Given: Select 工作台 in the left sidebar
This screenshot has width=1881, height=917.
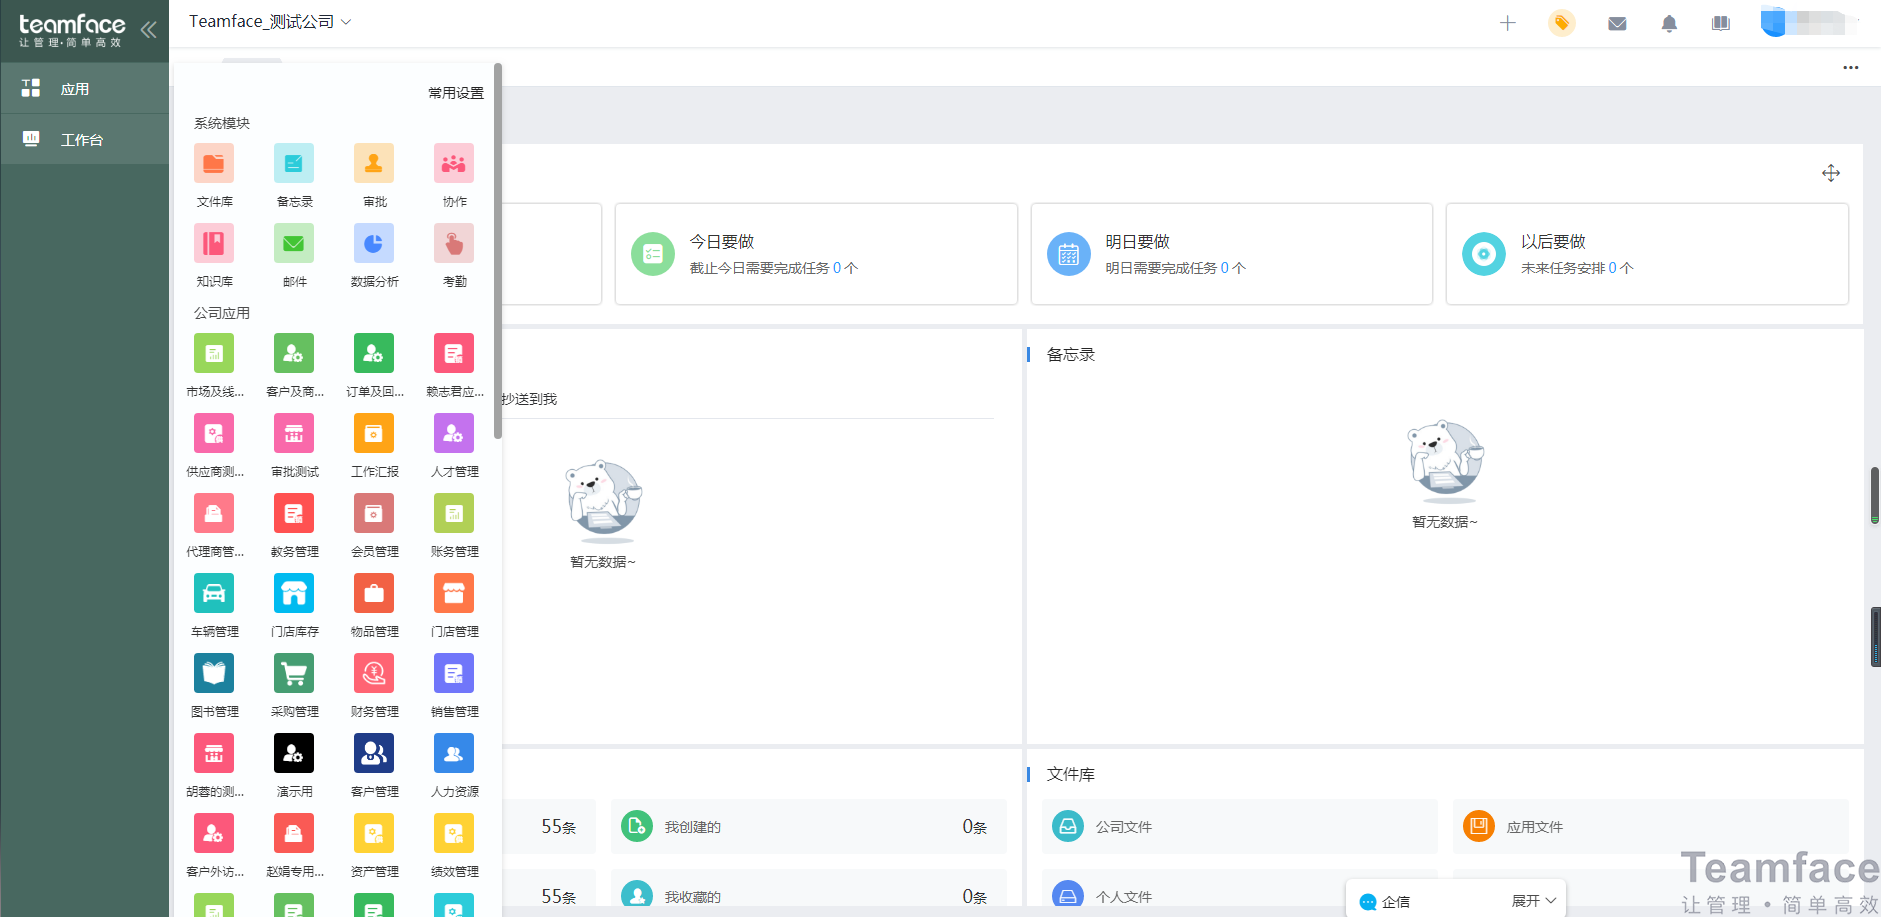Looking at the screenshot, I should point(82,140).
